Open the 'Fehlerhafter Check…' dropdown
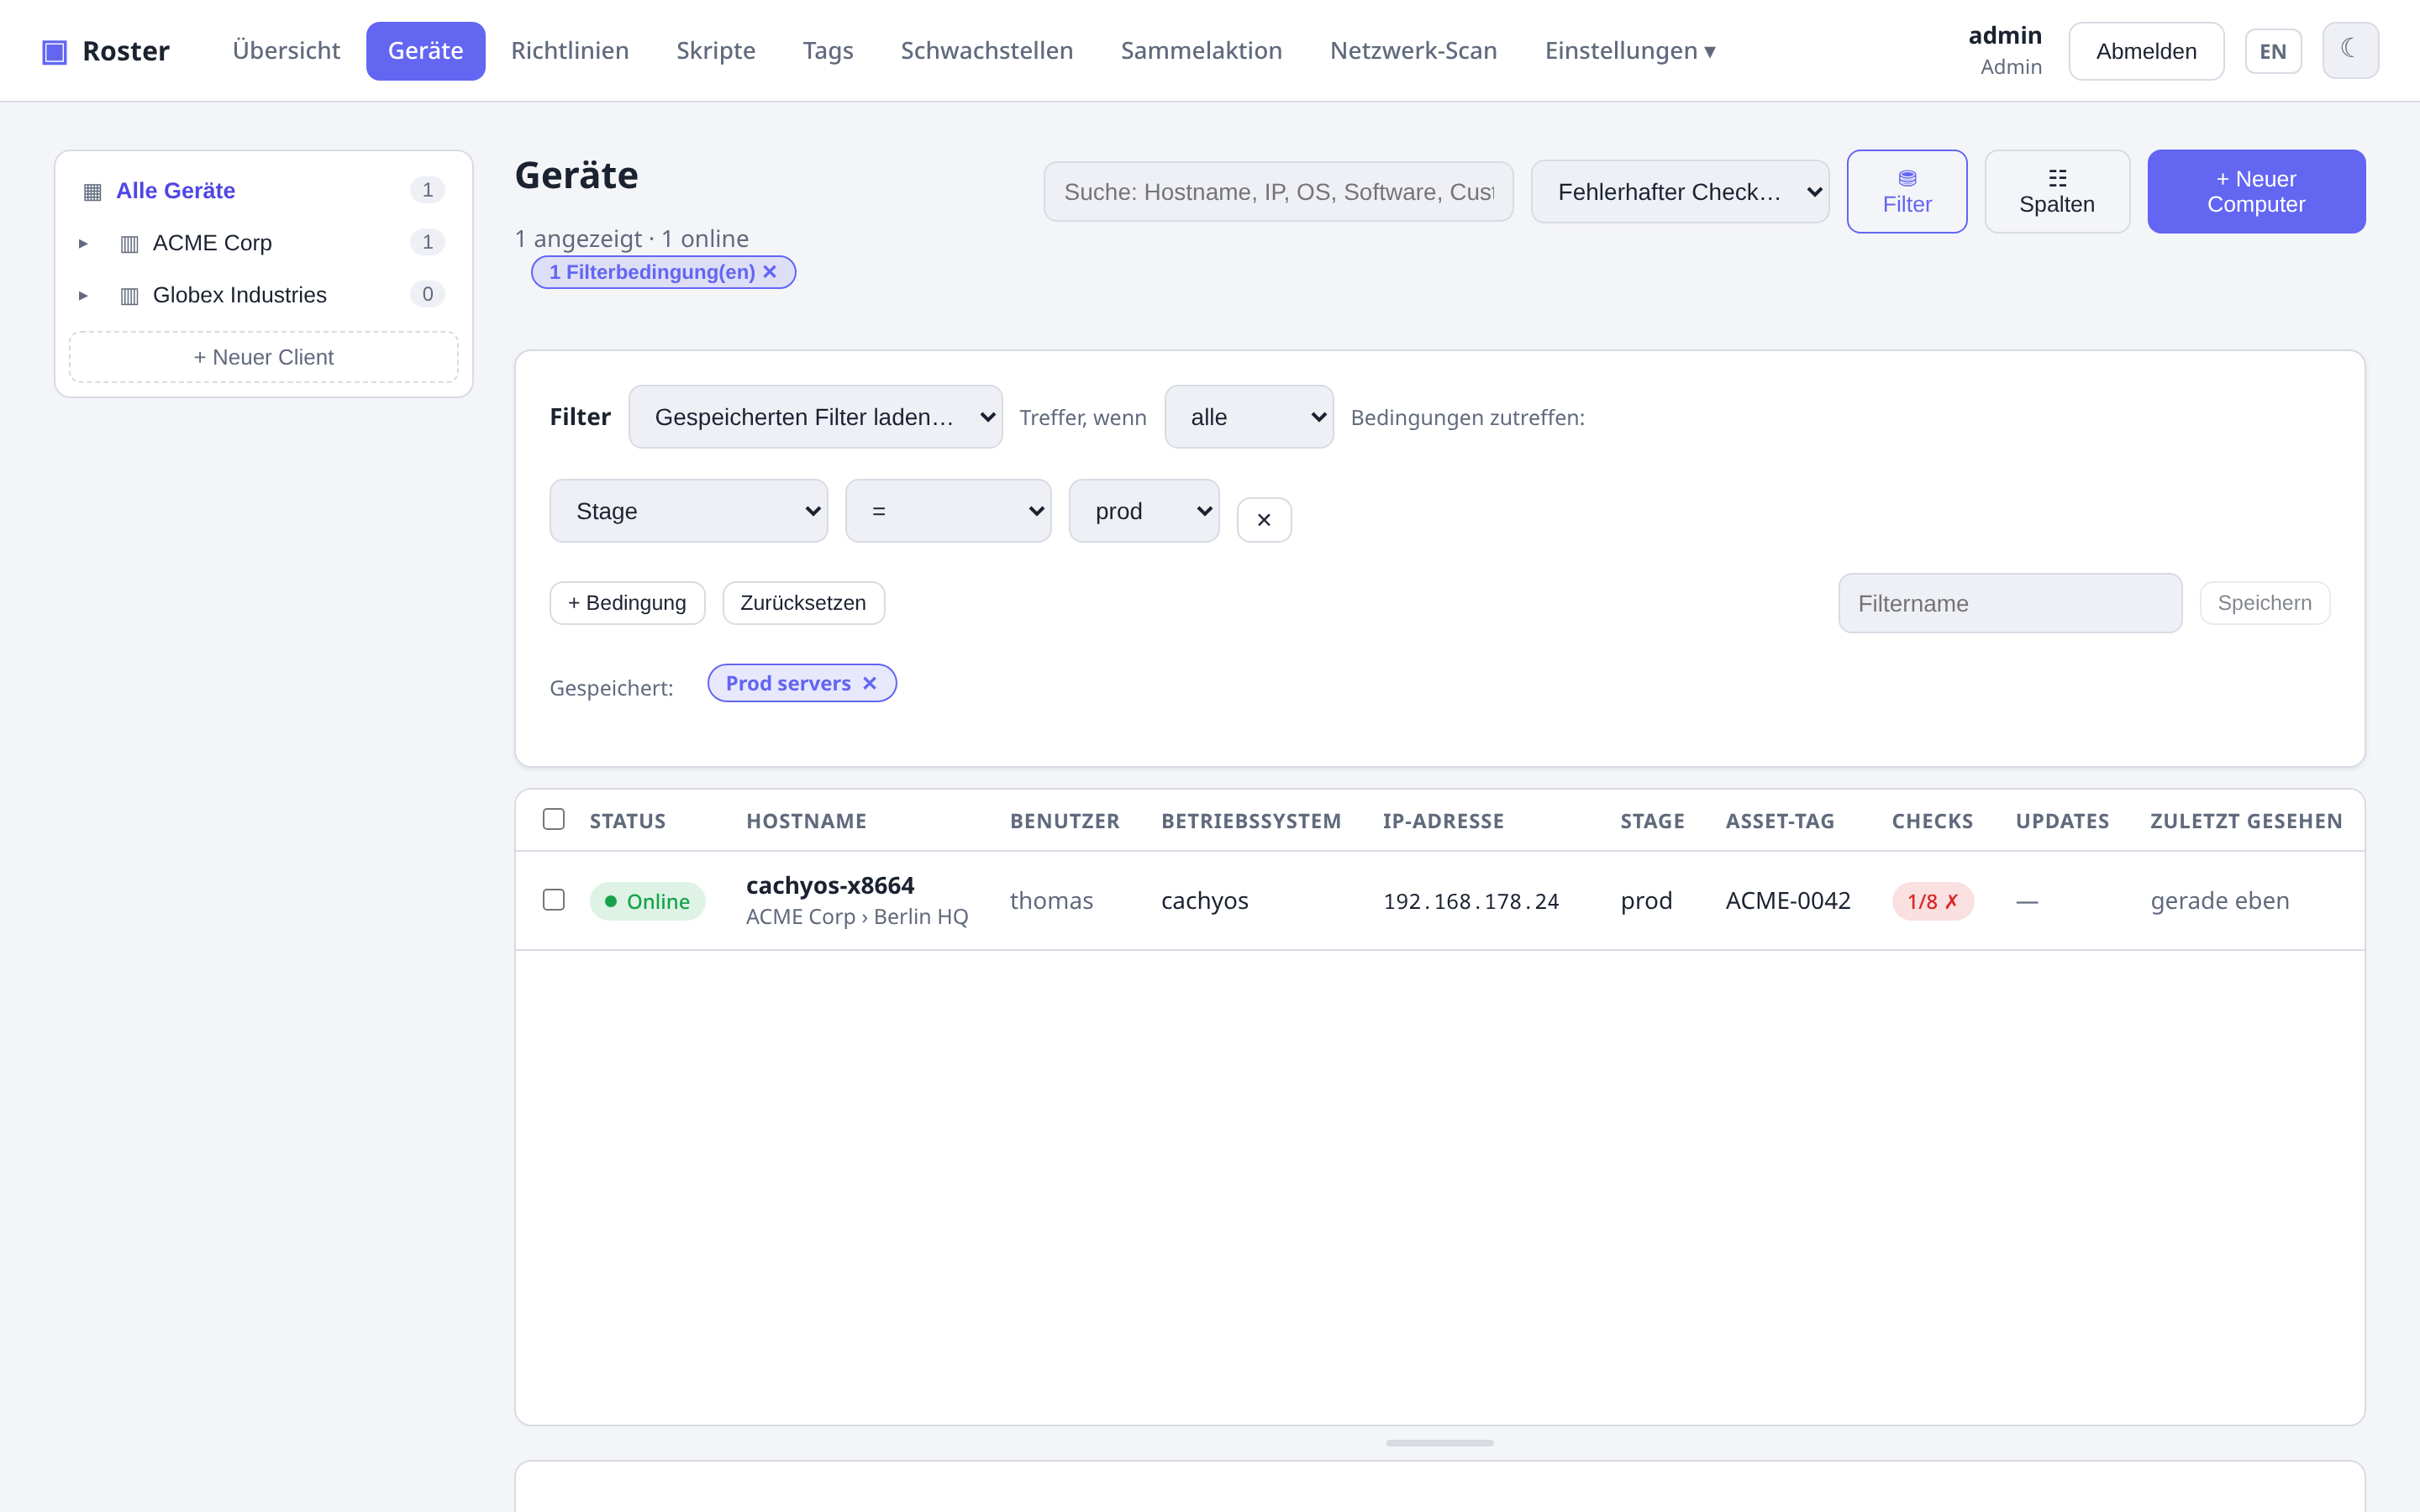Viewport: 2420px width, 1512px height. [1679, 191]
